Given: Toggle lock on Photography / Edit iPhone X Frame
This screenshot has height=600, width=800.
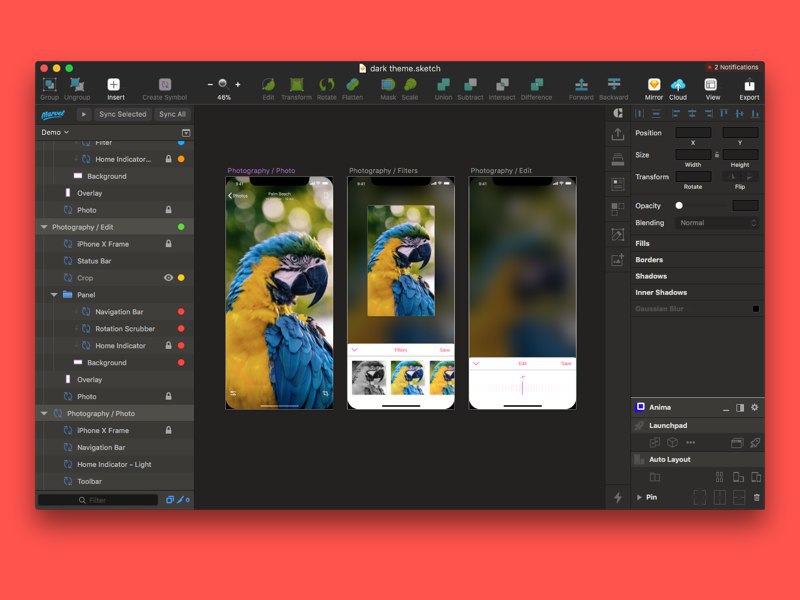Looking at the screenshot, I should click(168, 244).
